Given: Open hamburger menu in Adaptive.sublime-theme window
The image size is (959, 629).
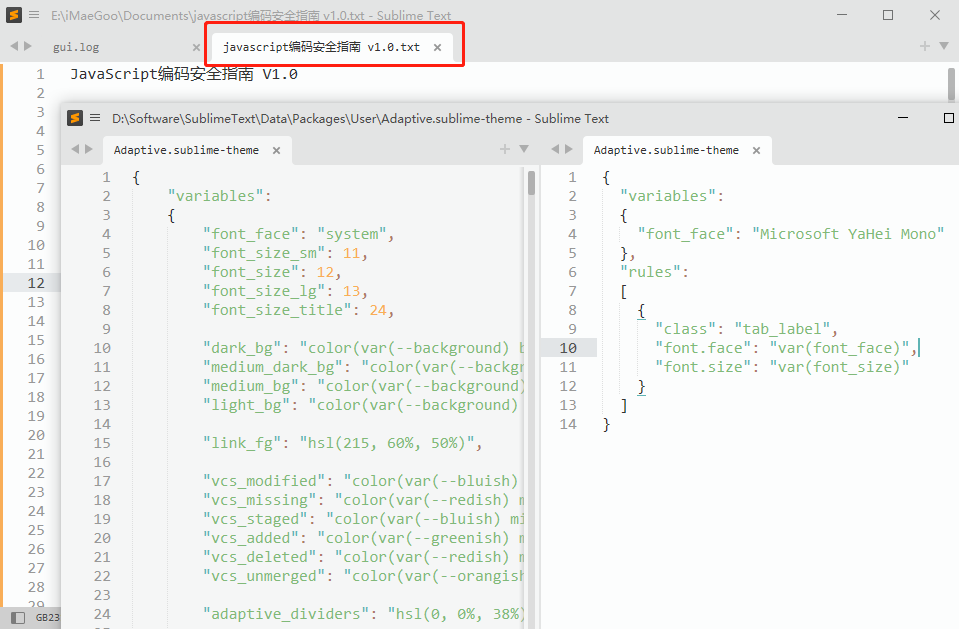Looking at the screenshot, I should pos(95,117).
